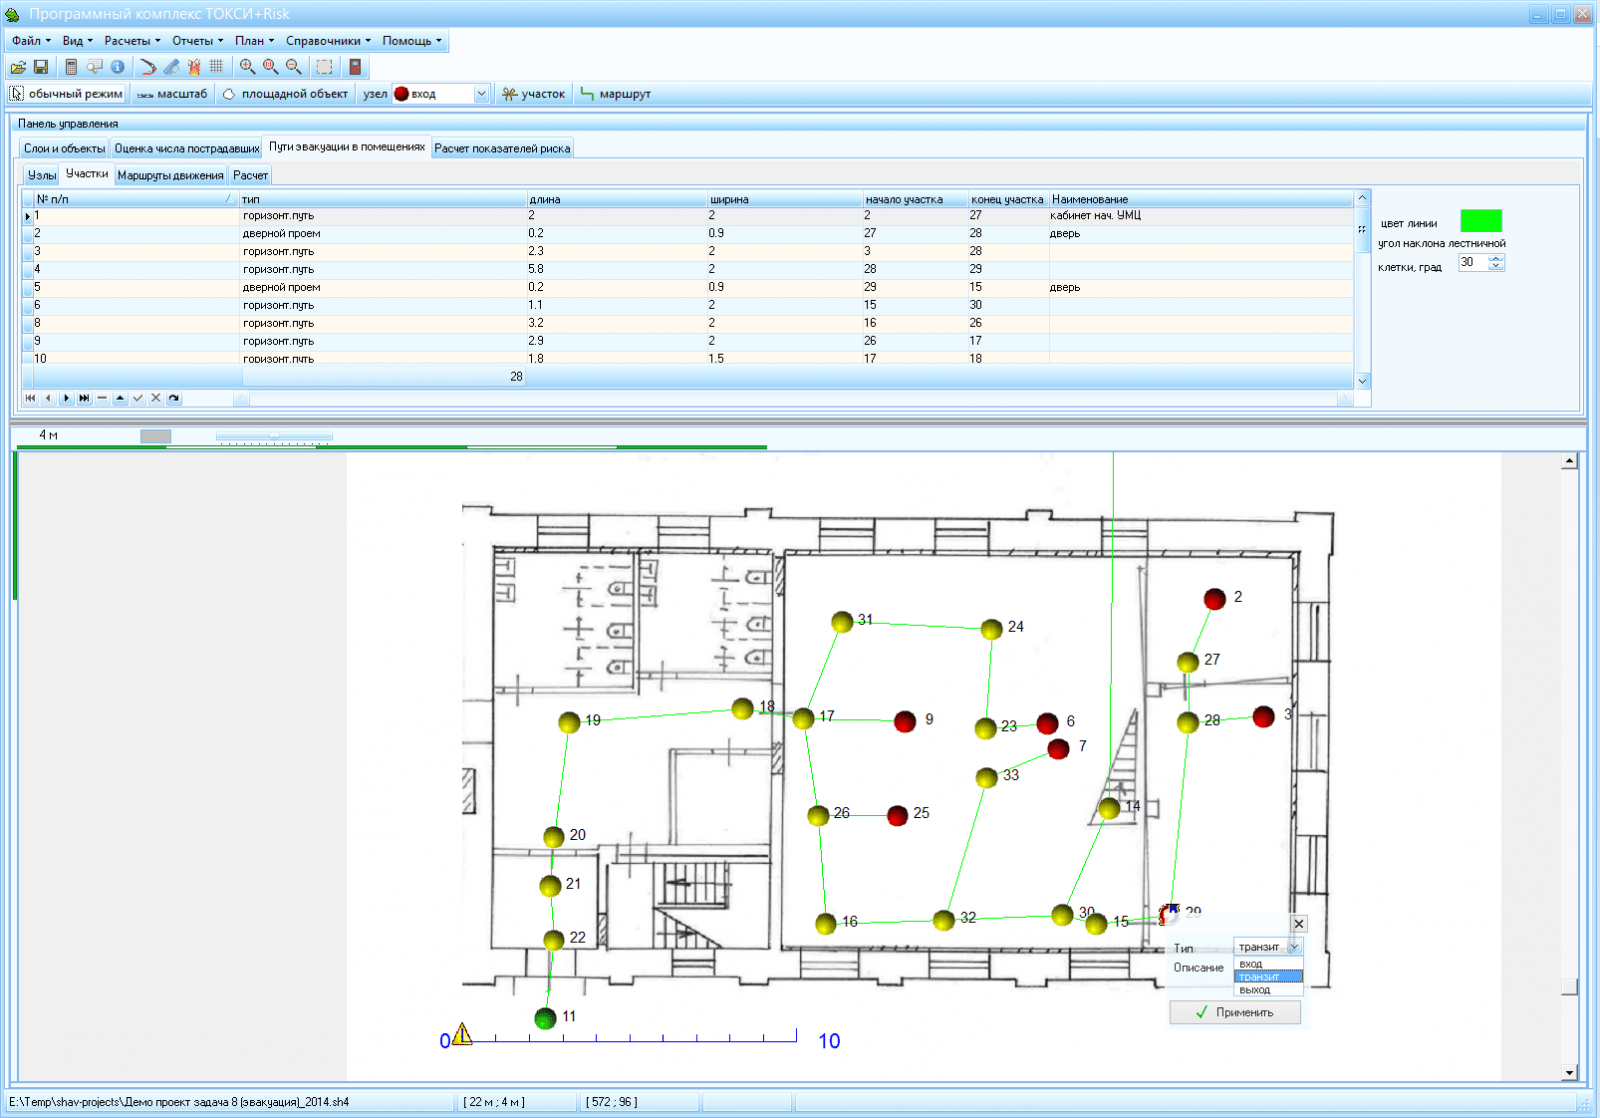
Task: Click the edit record up-triangle navigator button
Action: pyautogui.click(x=120, y=398)
